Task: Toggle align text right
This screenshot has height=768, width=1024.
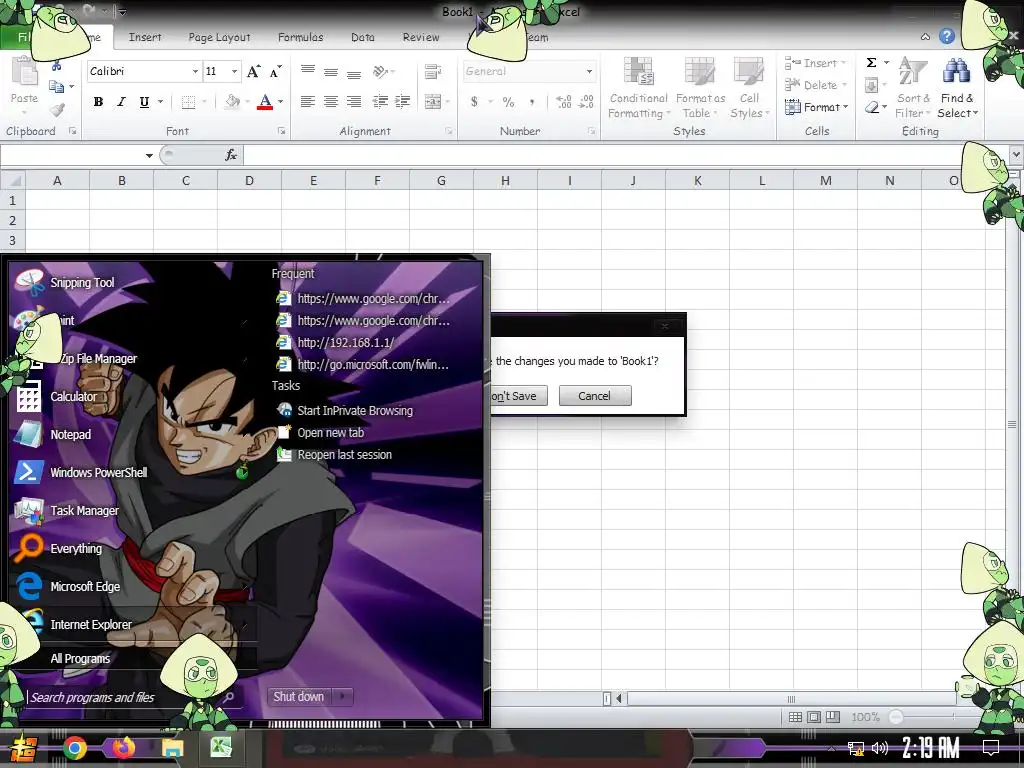Action: 354,101
